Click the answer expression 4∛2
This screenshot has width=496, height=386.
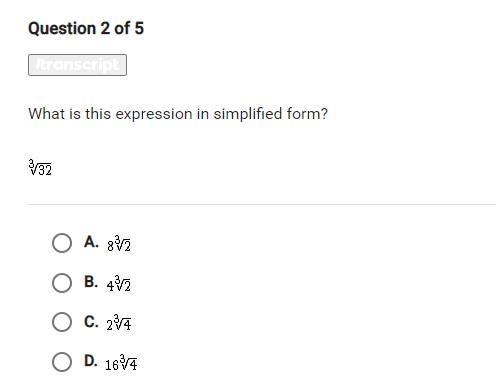coord(119,284)
